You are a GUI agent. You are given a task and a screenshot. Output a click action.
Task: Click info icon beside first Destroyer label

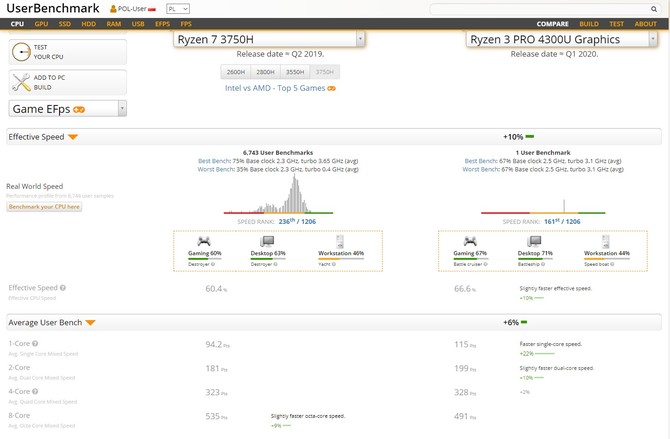(213, 264)
